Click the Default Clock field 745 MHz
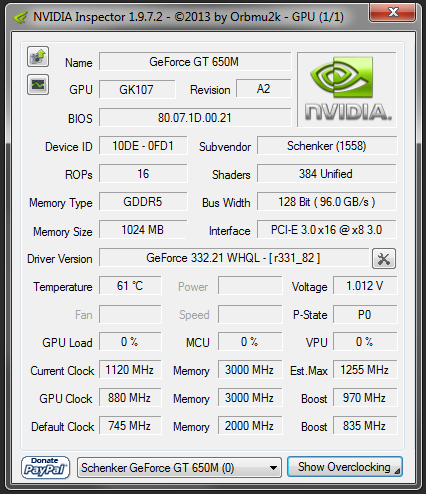This screenshot has height=494, width=426. [x=130, y=426]
